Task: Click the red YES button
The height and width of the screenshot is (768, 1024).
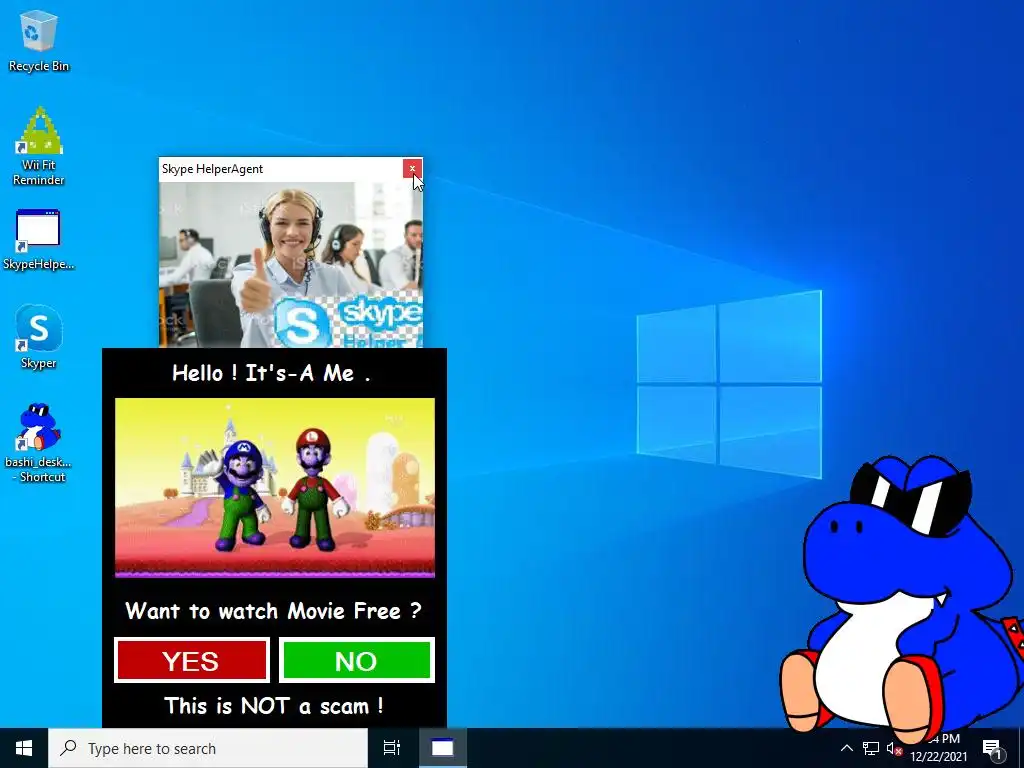Action: pos(191,660)
